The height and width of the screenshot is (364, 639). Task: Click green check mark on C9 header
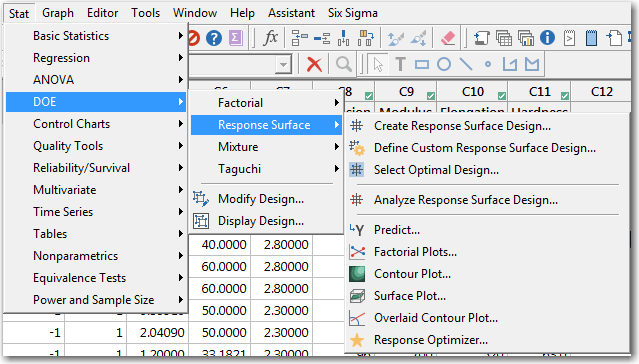[x=431, y=96]
